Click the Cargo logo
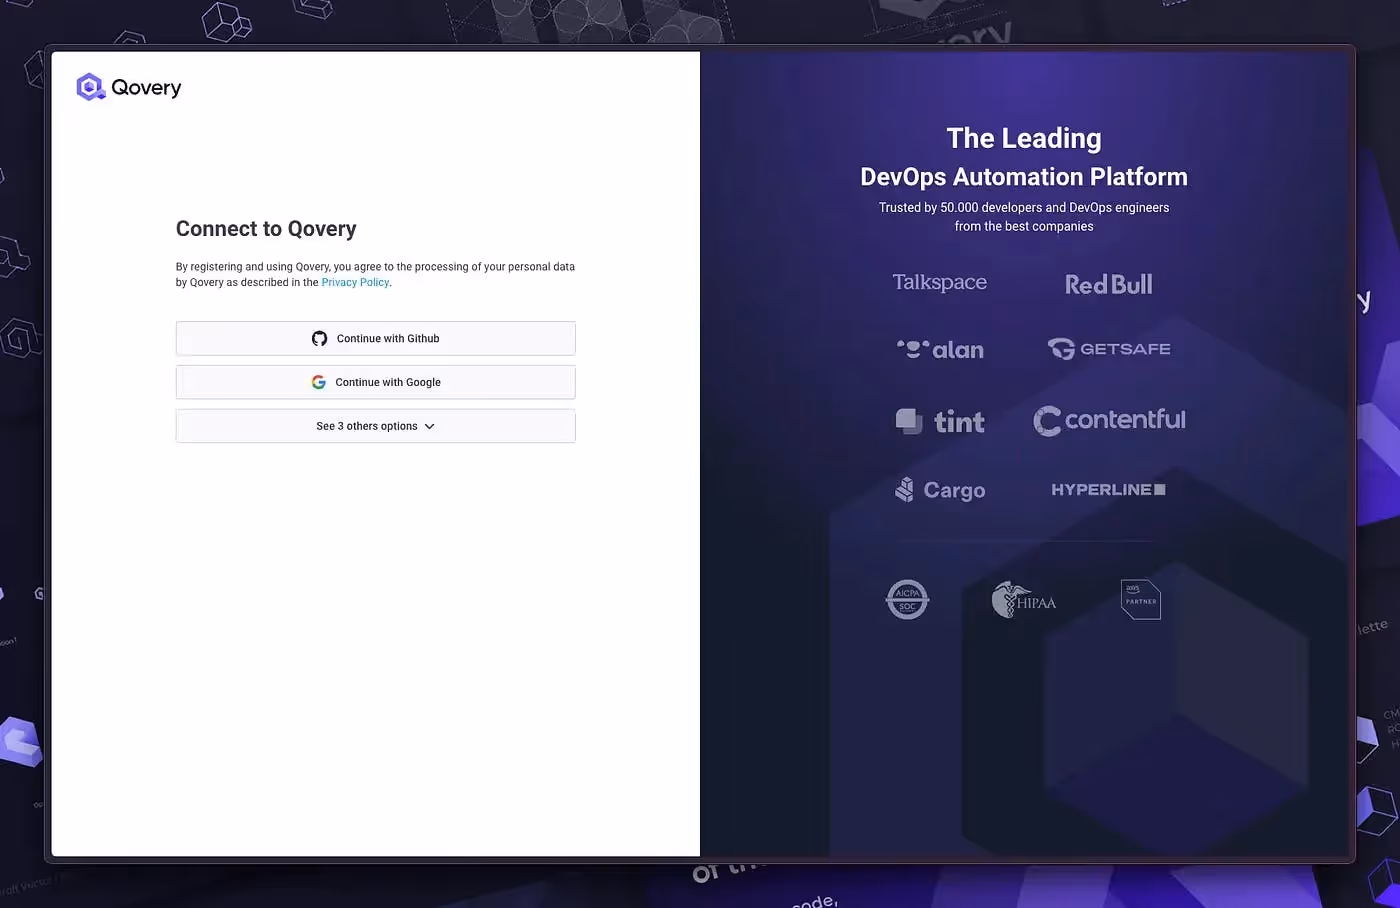 tap(940, 489)
